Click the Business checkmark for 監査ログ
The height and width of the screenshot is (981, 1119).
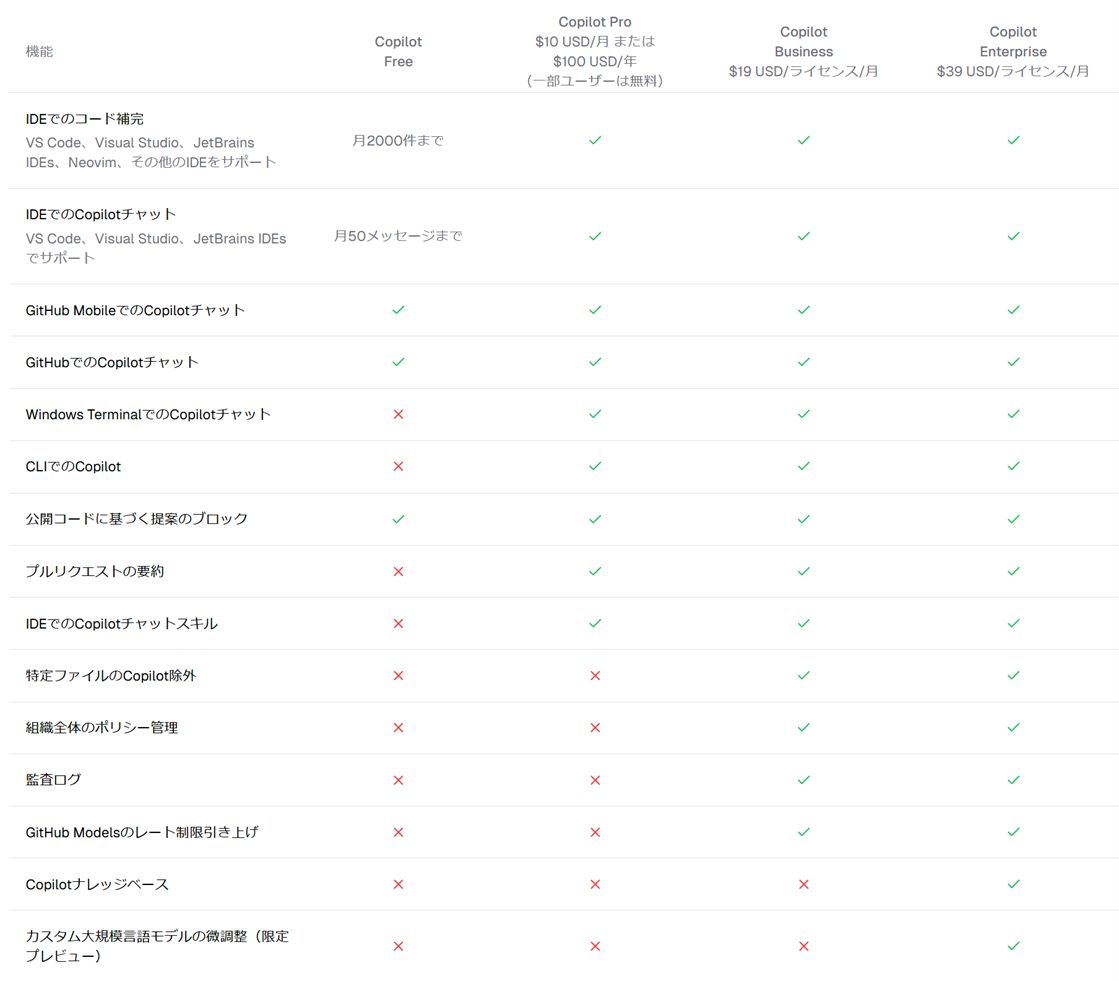(804, 780)
